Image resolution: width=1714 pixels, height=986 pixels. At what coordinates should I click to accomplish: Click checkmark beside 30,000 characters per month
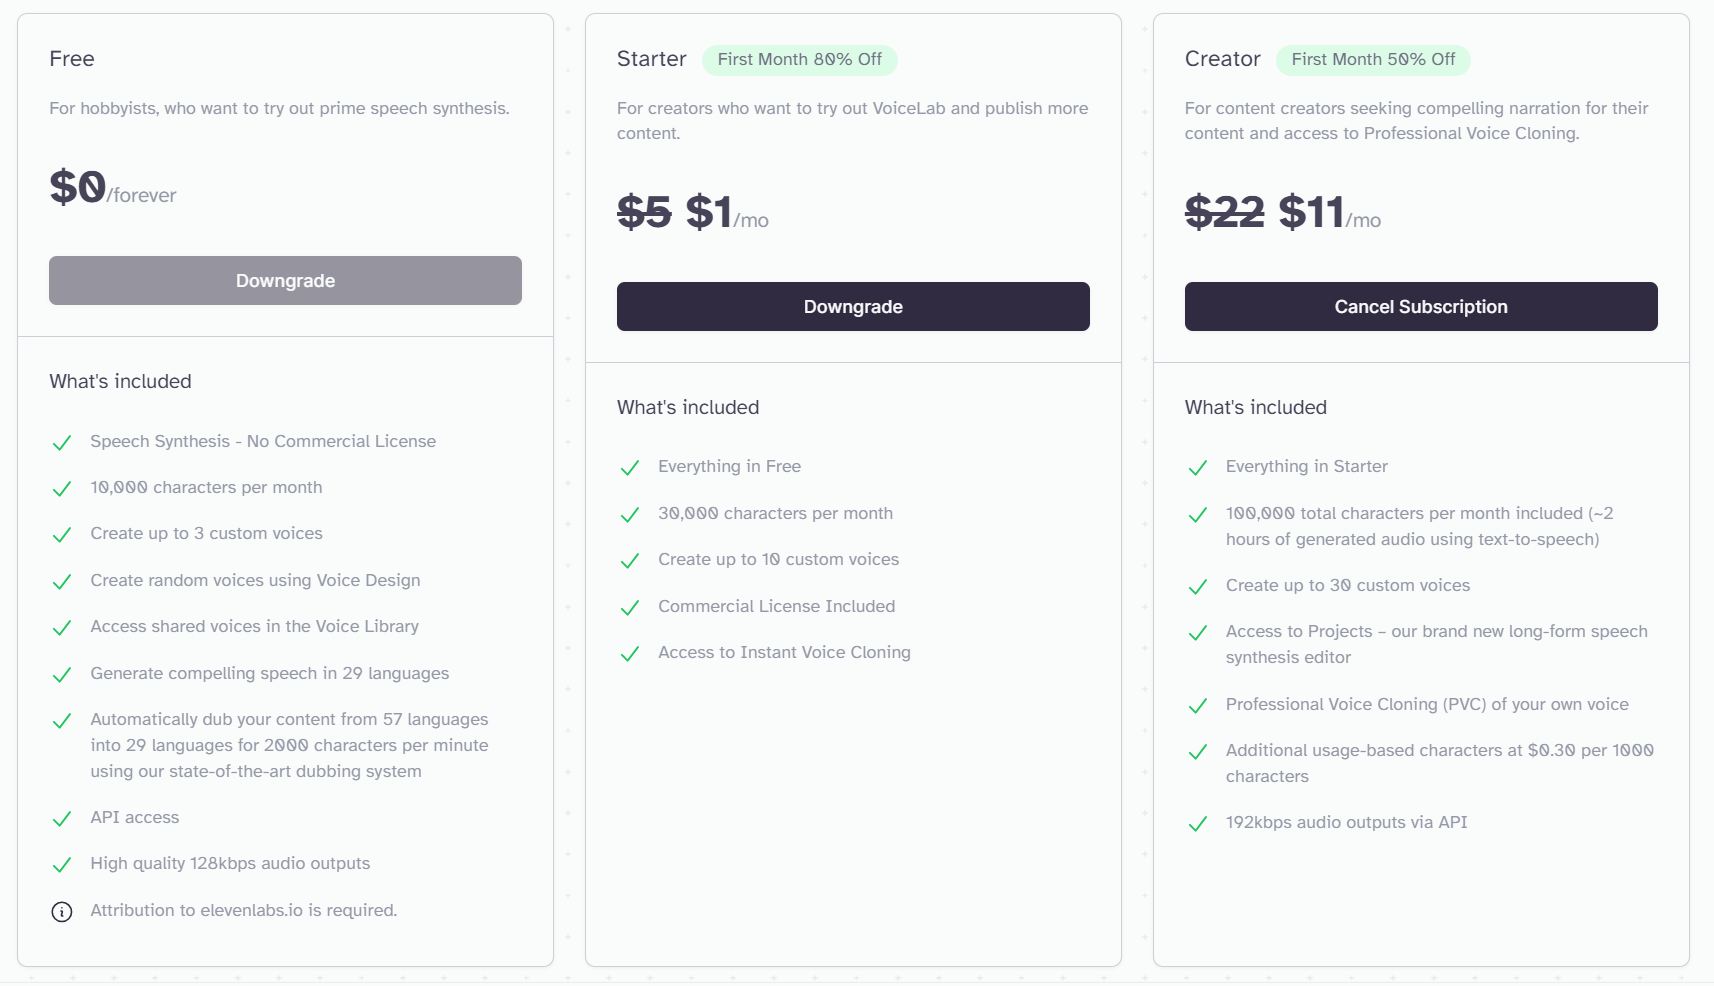coord(630,515)
